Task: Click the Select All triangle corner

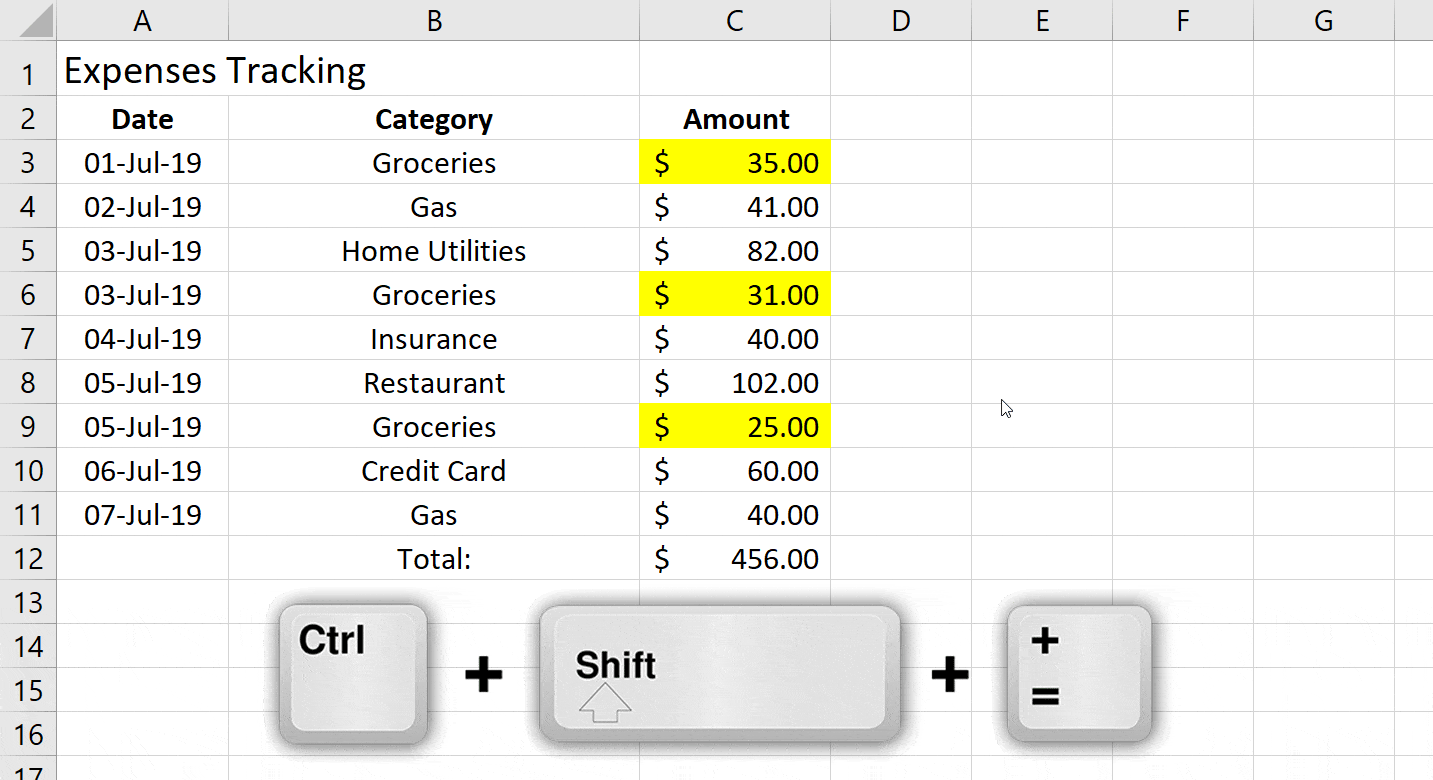Action: coord(29,20)
